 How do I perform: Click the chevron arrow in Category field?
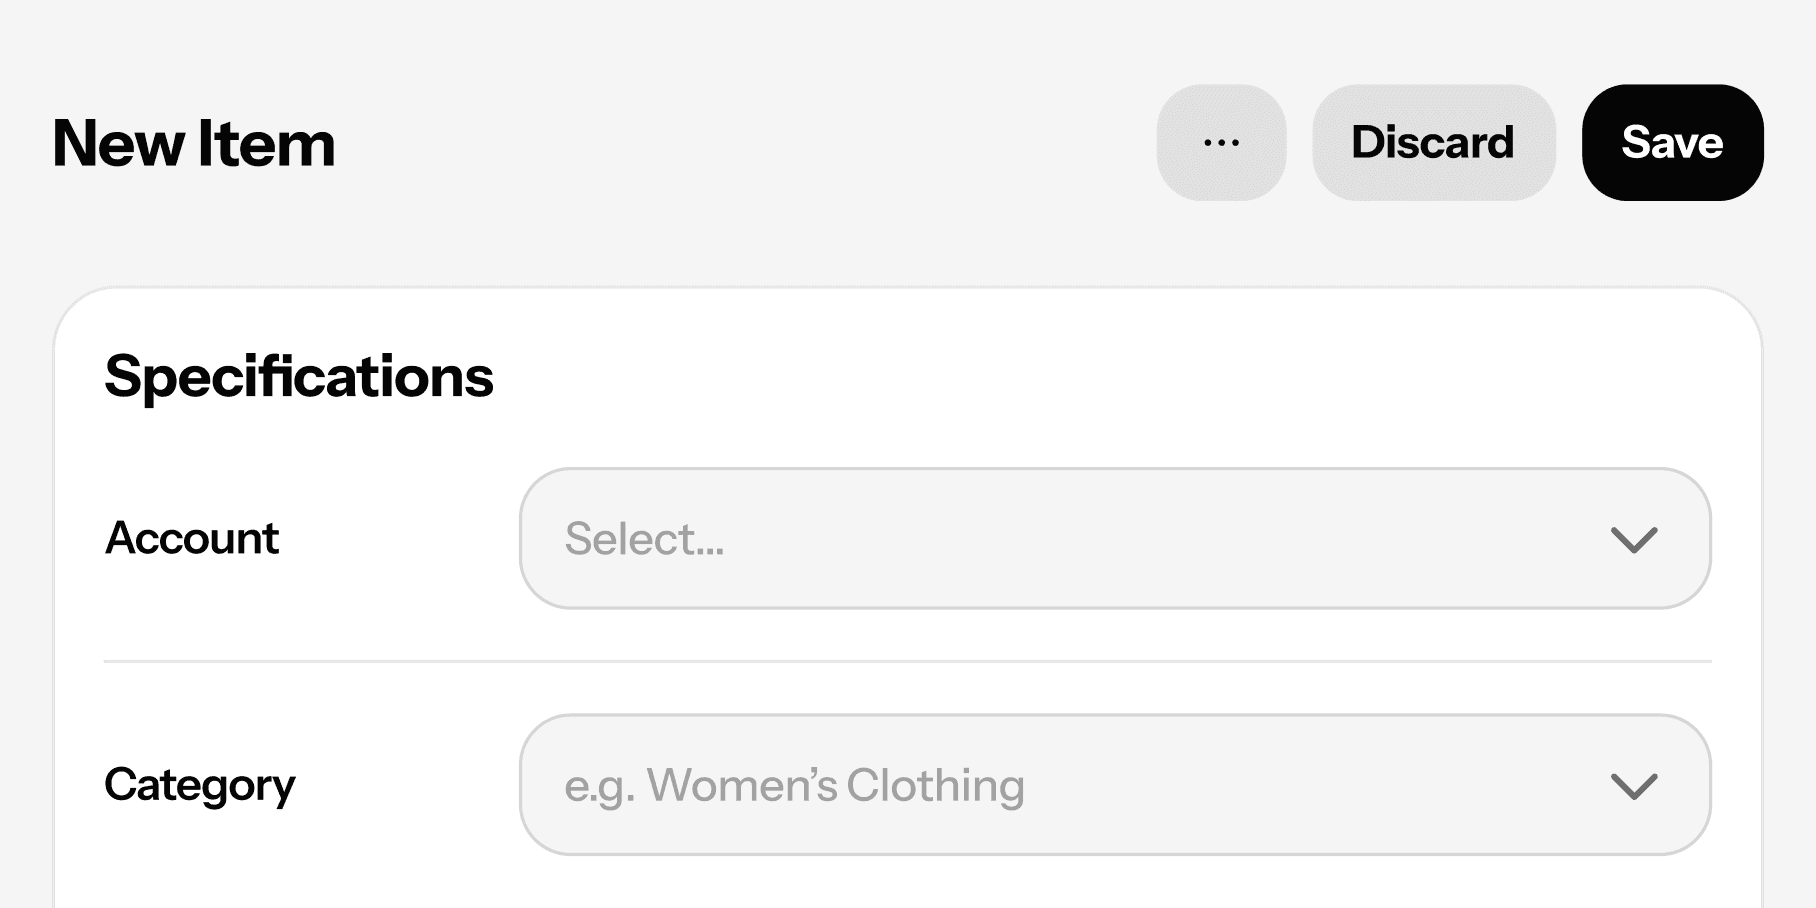pos(1634,786)
